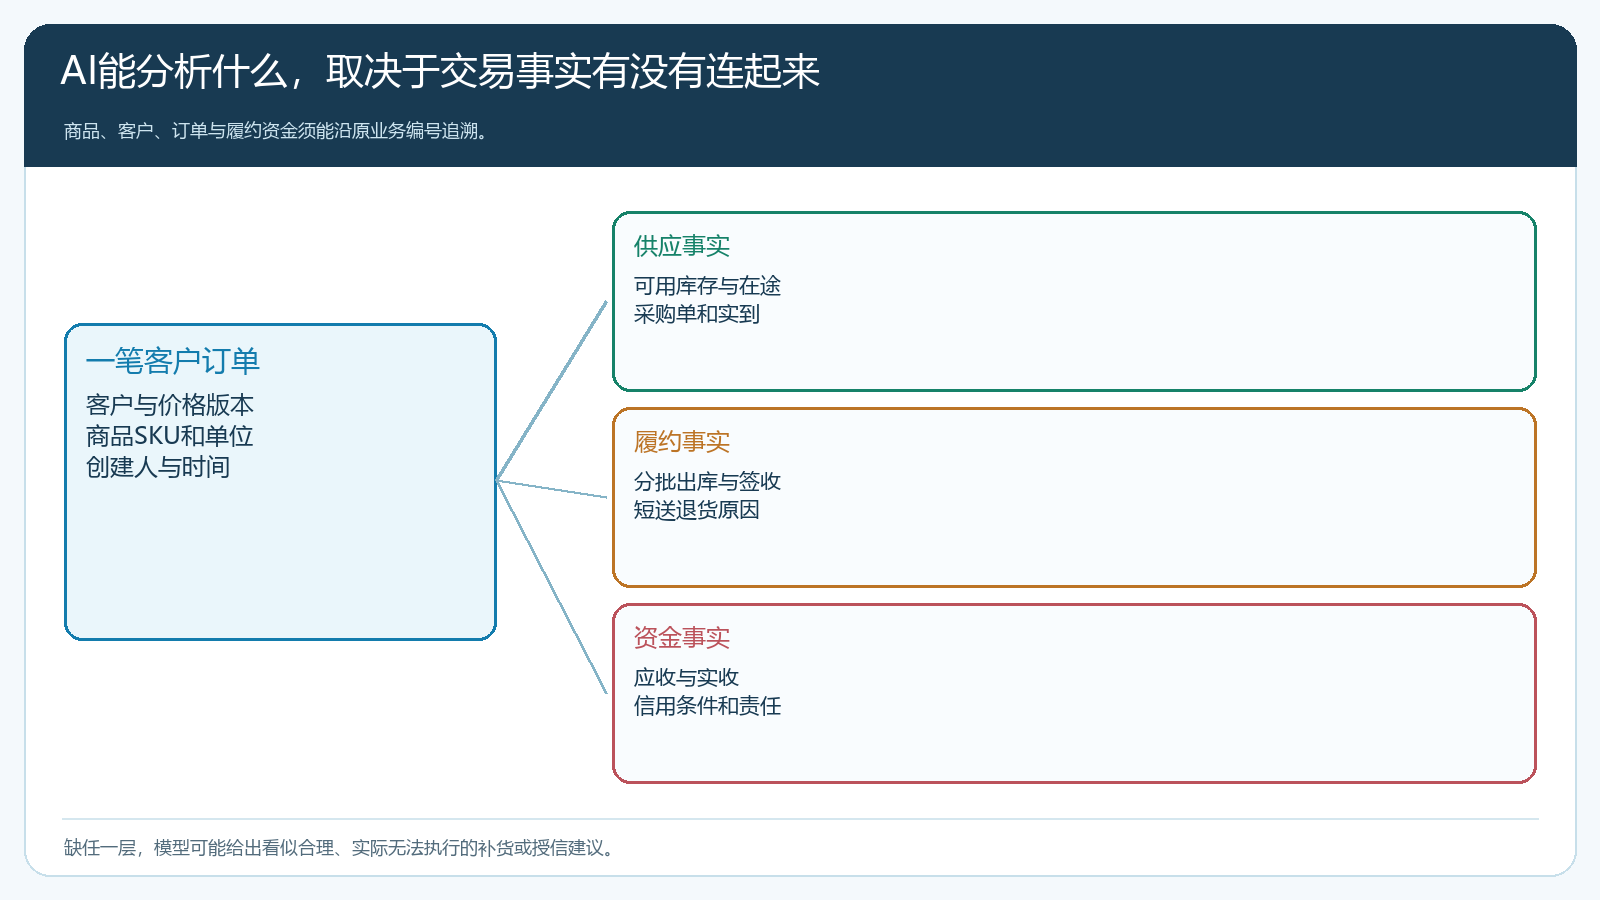1600x900 pixels.
Task: Select the 可用库存与在途 text
Action: click(x=707, y=286)
